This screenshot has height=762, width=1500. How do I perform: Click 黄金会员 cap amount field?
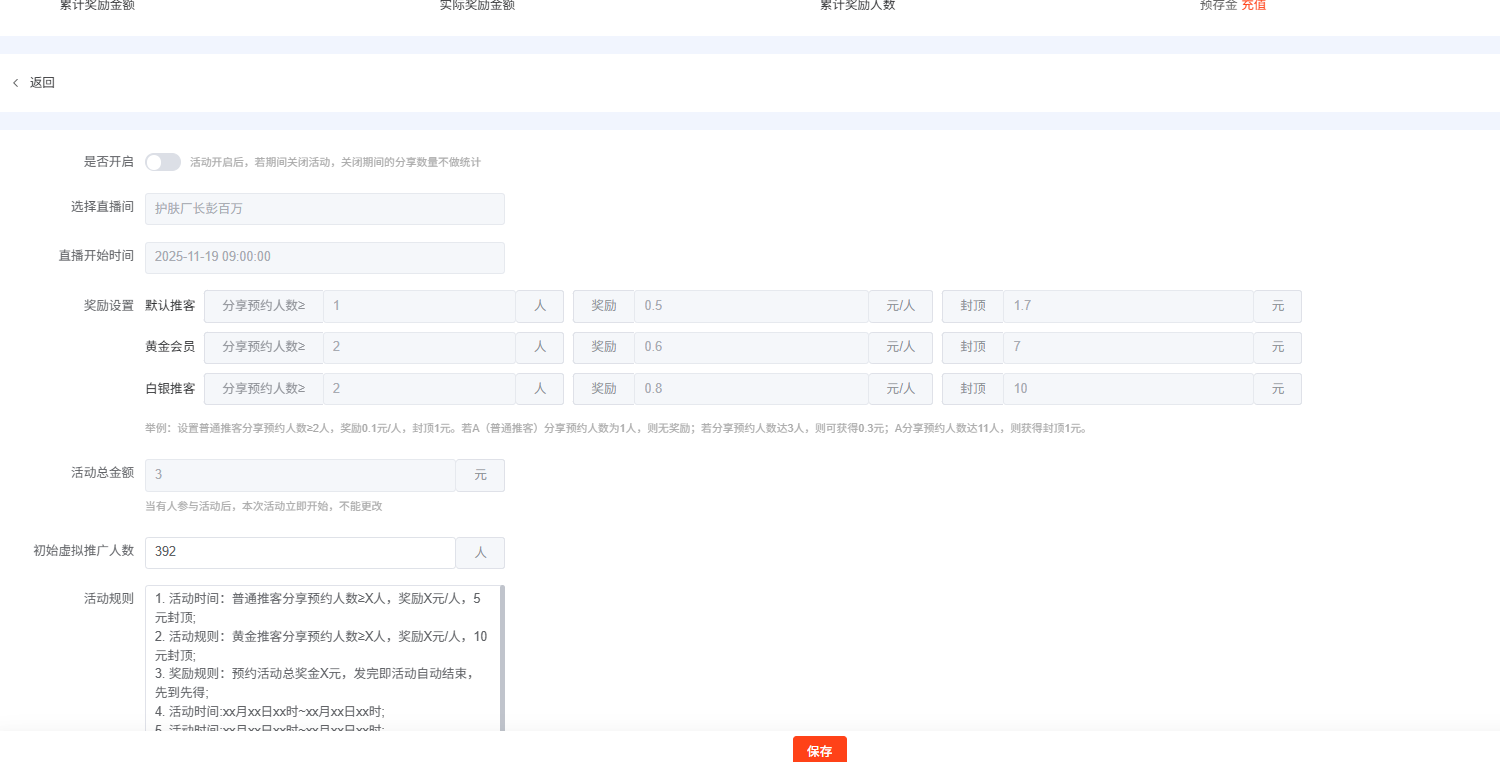[x=1127, y=347]
